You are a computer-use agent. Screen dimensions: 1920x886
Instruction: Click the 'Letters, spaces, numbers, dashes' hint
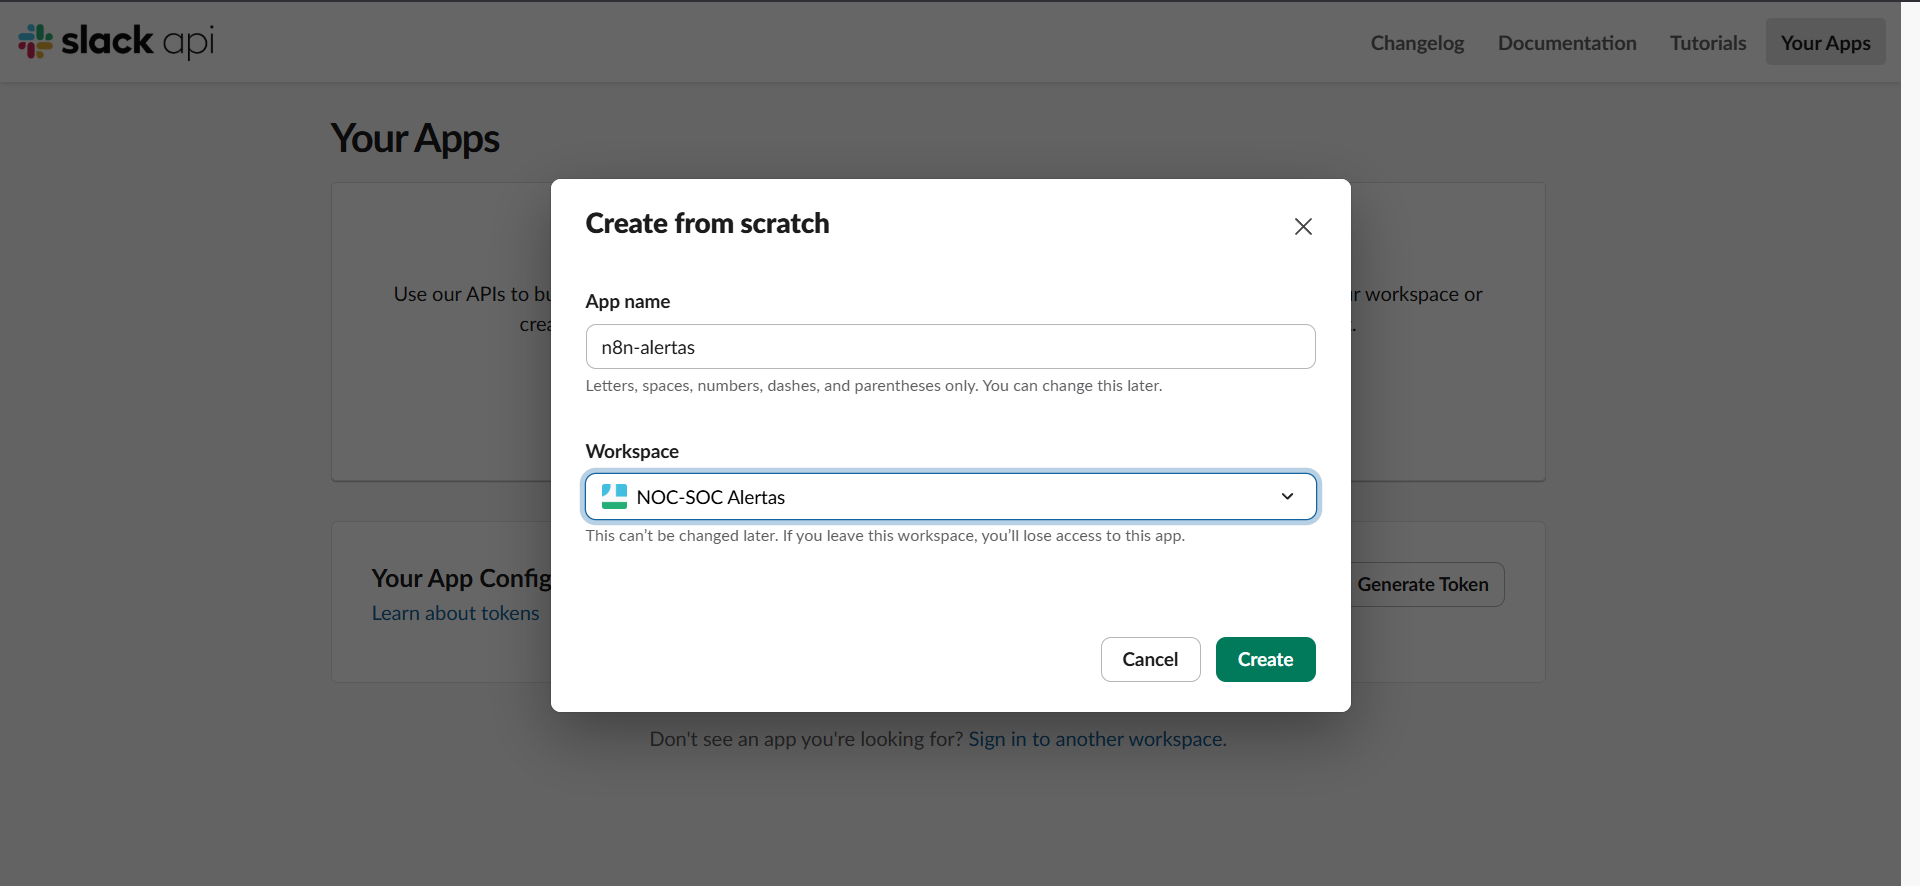pos(874,386)
